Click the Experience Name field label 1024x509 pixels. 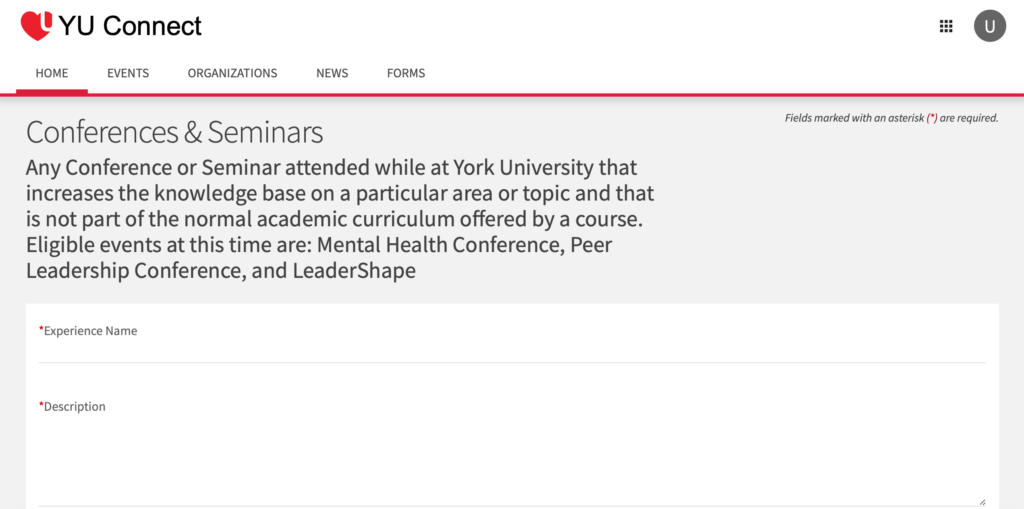click(x=90, y=331)
